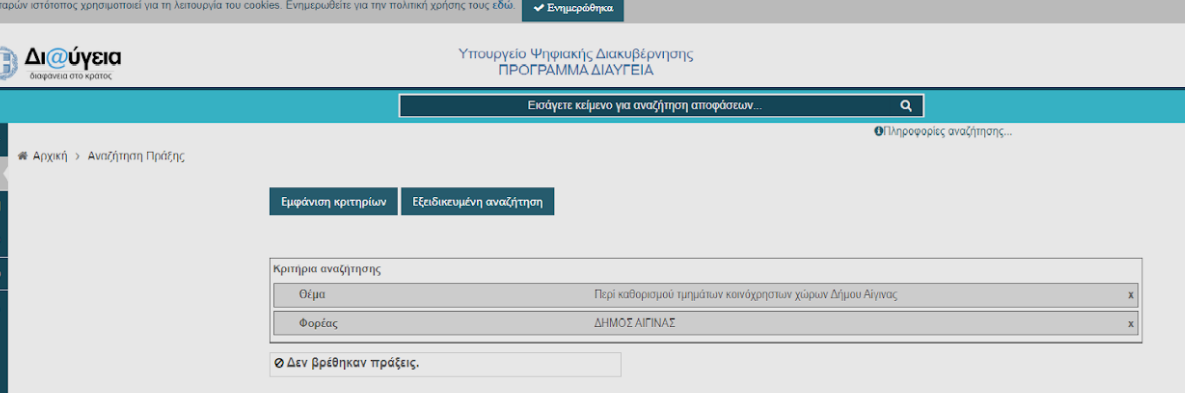Viewport: 1185px width, 393px height.
Task: Click the home icon in breadcrumb
Action: (x=23, y=156)
